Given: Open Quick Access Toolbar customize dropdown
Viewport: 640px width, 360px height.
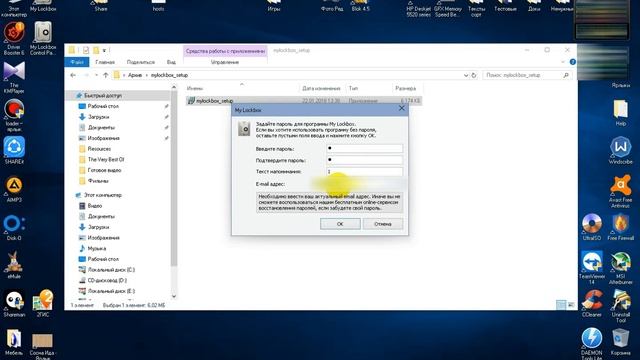Looking at the screenshot, I should (x=104, y=50).
